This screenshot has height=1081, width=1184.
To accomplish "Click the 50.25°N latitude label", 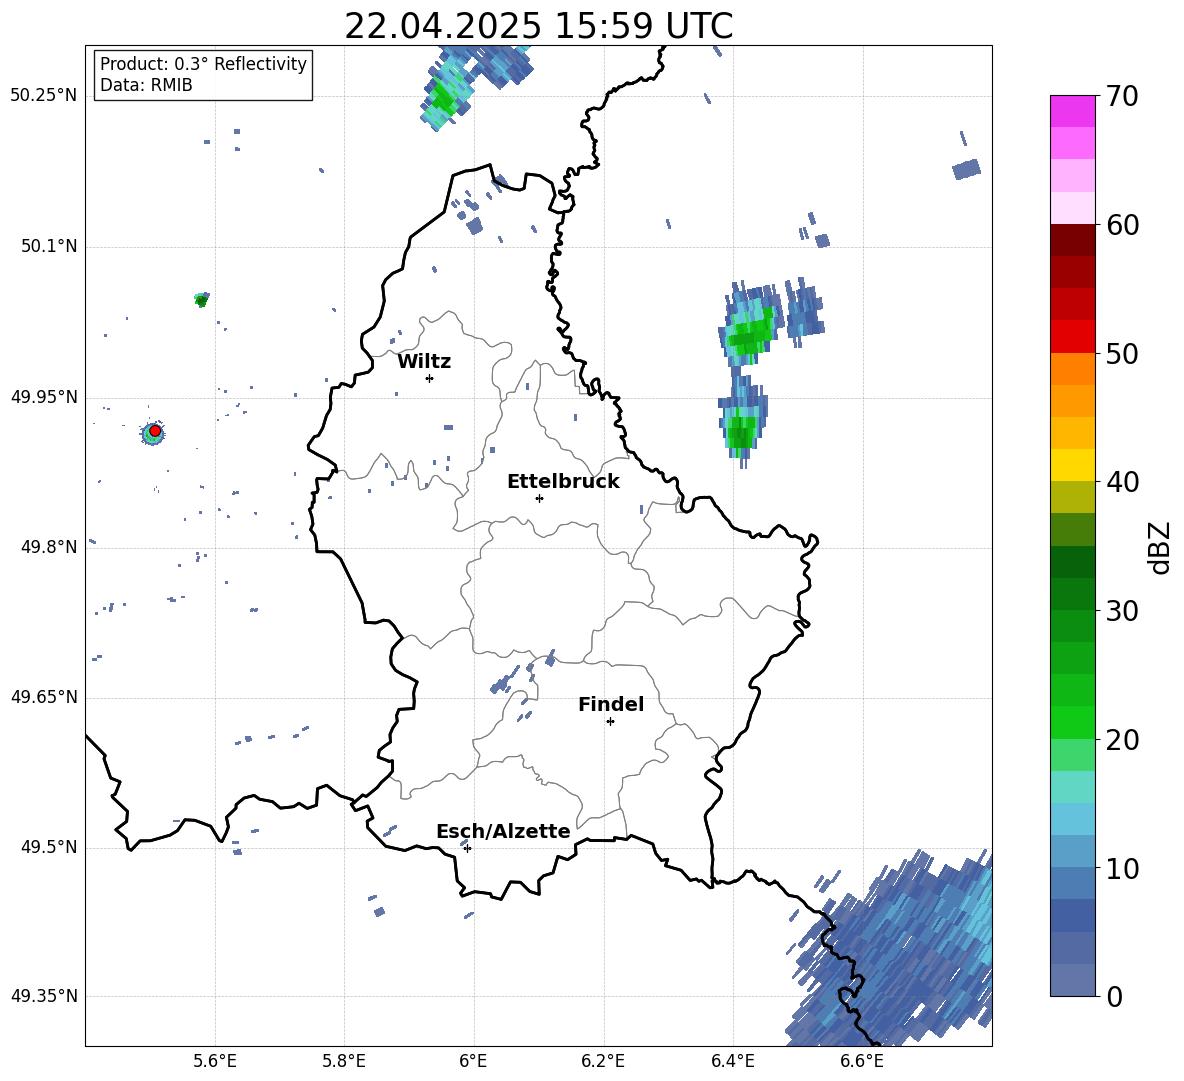I will [x=44, y=95].
